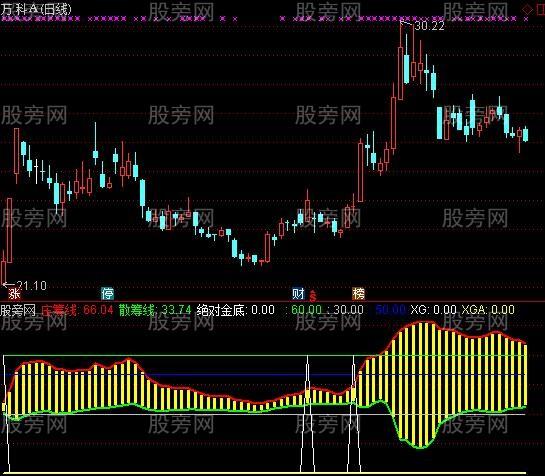Image resolution: width=545 pixels, height=476 pixels.
Task: Click the red square icon top right
Action: pyautogui.click(x=540, y=10)
